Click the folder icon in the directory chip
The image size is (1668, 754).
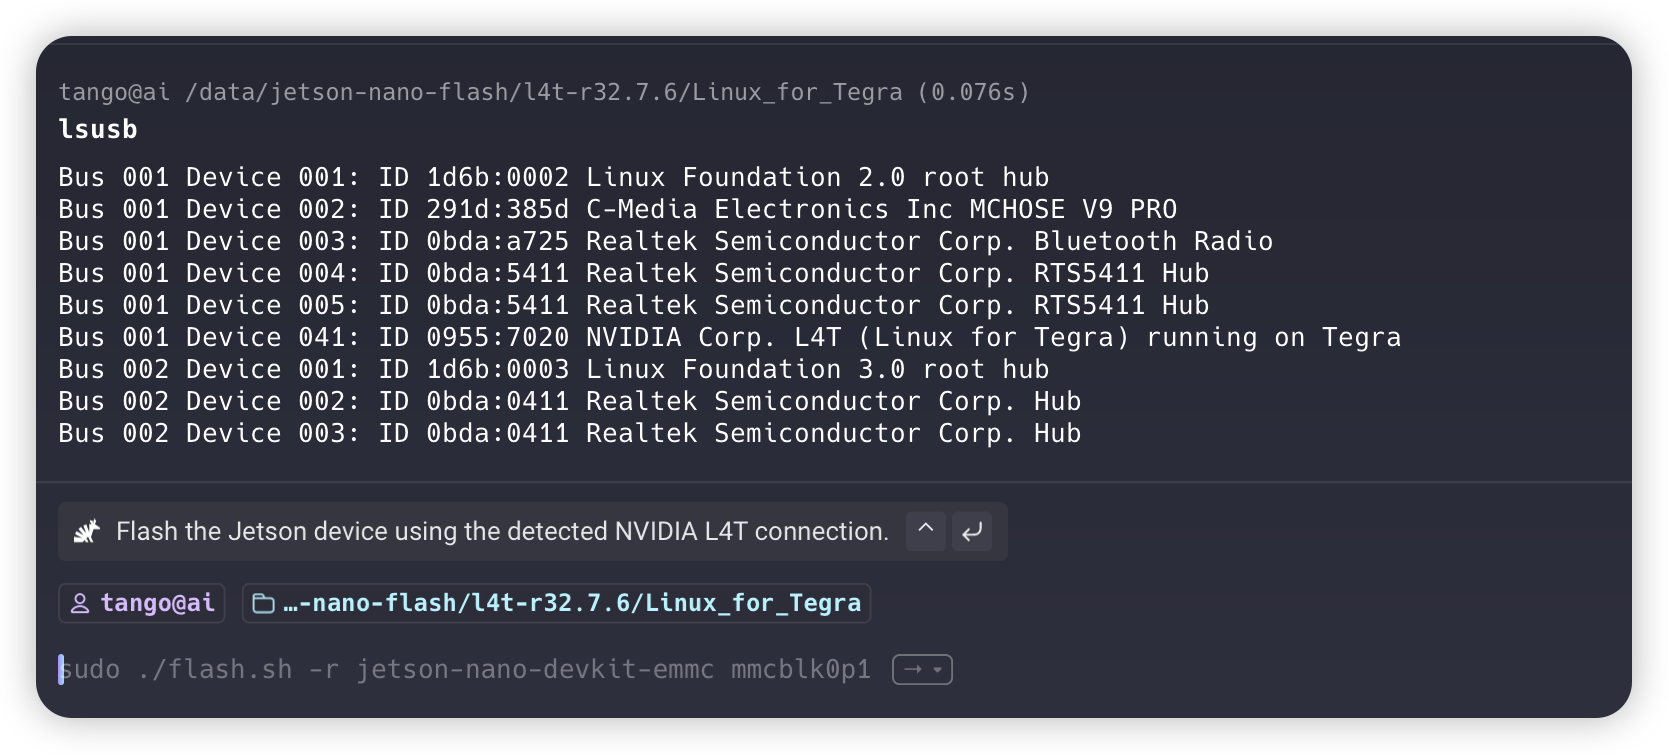[263, 603]
